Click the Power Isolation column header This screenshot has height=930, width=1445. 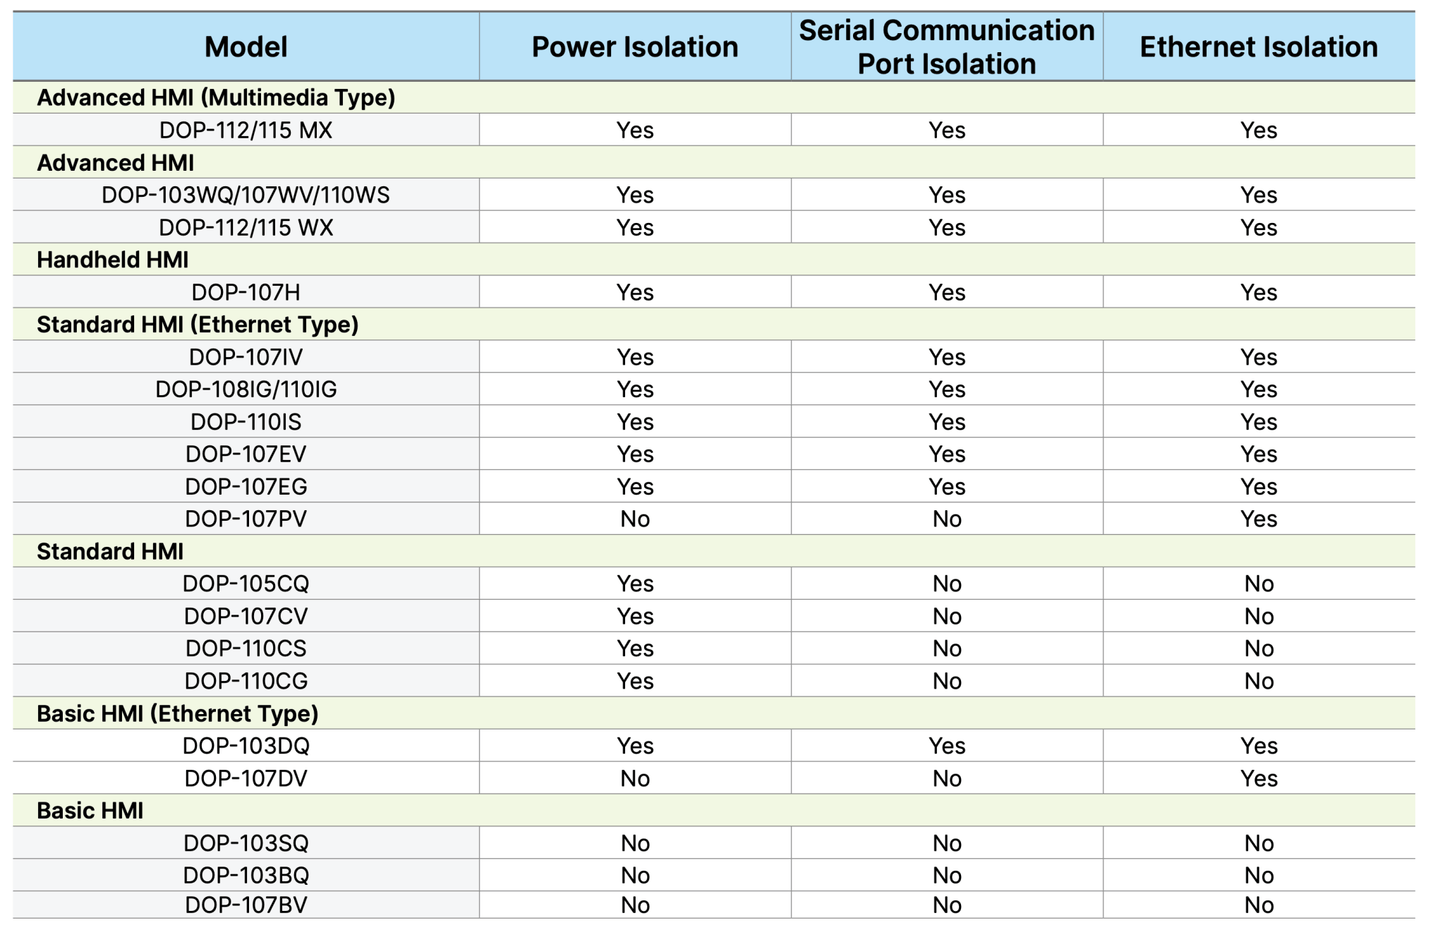click(634, 47)
